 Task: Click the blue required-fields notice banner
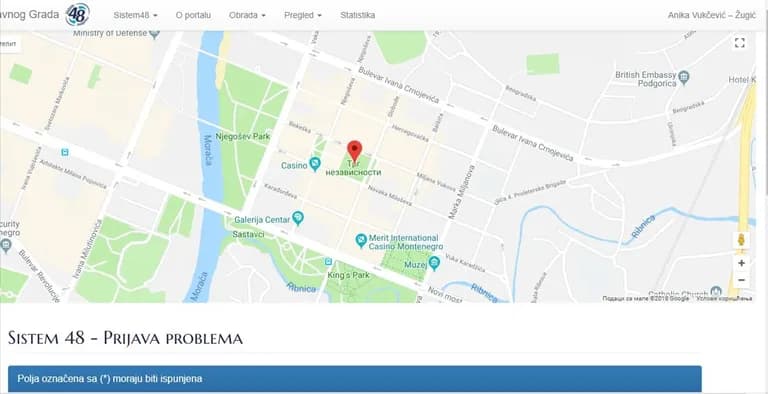pos(355,379)
